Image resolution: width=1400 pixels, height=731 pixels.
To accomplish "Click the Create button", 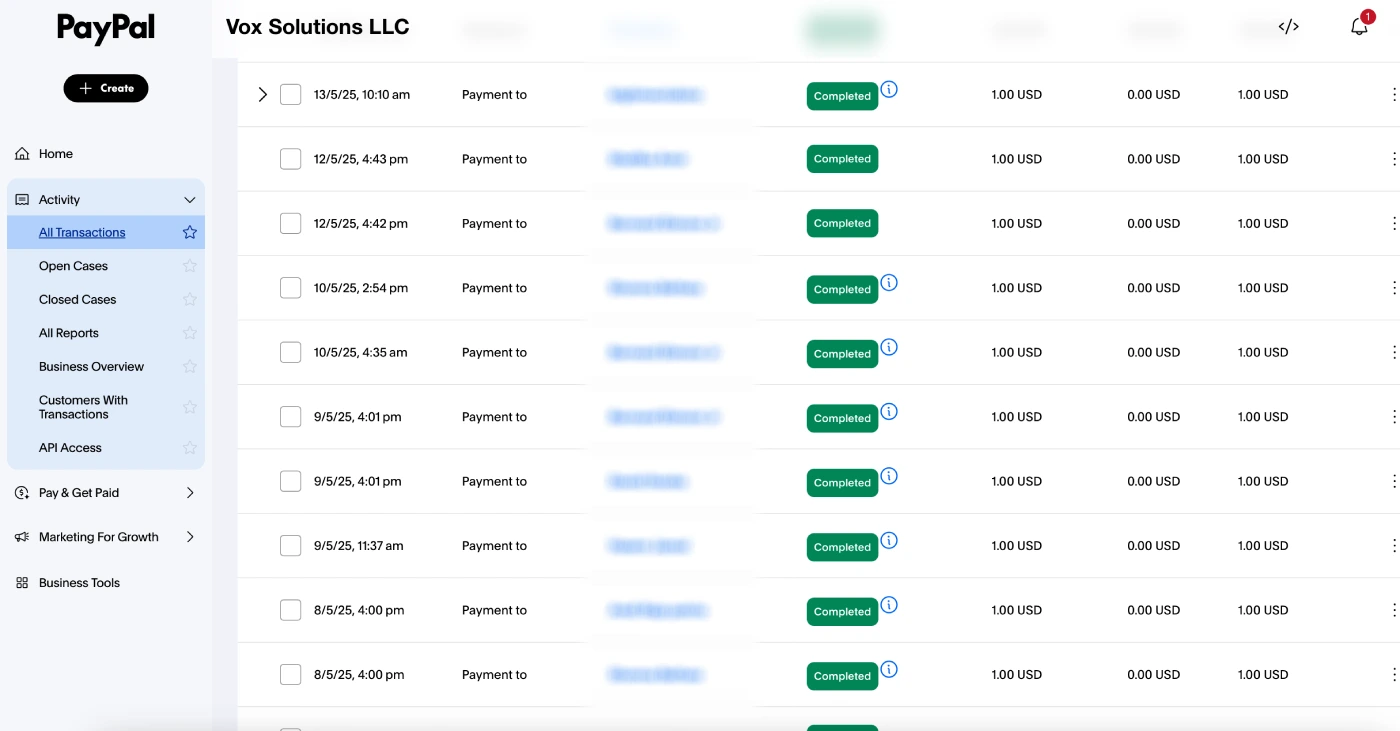I will pyautogui.click(x=105, y=88).
